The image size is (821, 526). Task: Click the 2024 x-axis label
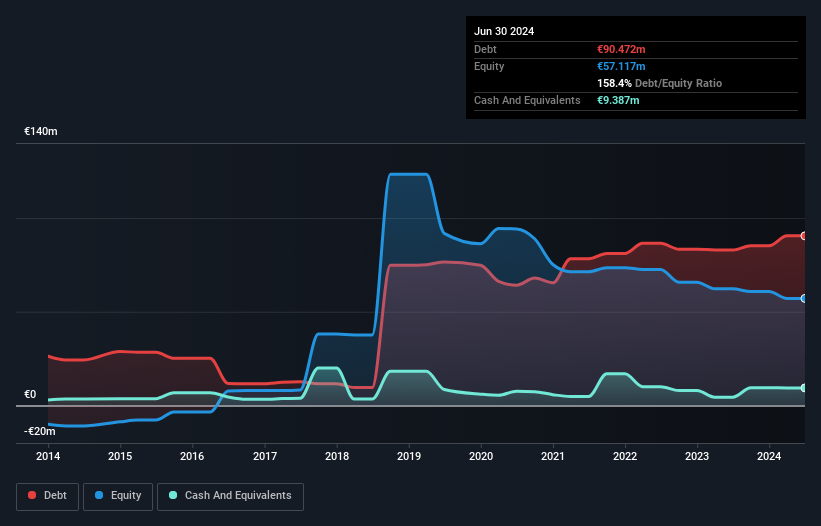click(769, 456)
